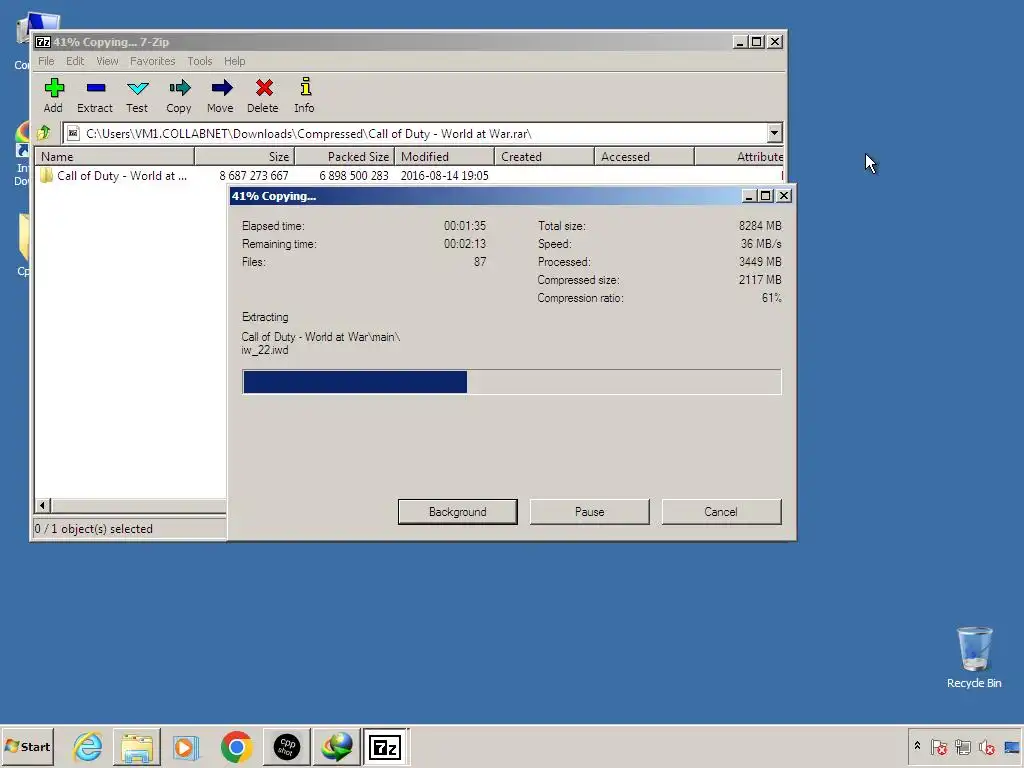The image size is (1024, 768).
Task: Sort by the Created column header
Action: [545, 157]
